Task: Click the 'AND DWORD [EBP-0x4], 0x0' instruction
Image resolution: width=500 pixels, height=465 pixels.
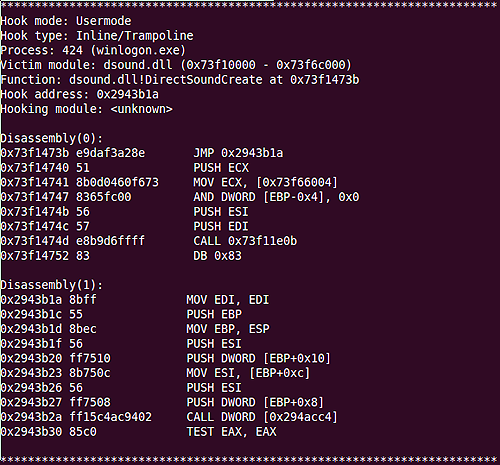Action: pos(276,197)
